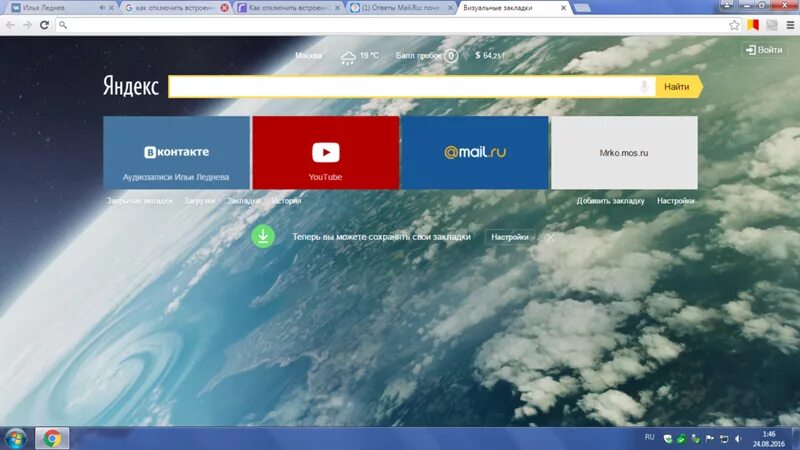Image resolution: width=800 pixels, height=450 pixels.
Task: Open the История link
Action: pyautogui.click(x=286, y=201)
